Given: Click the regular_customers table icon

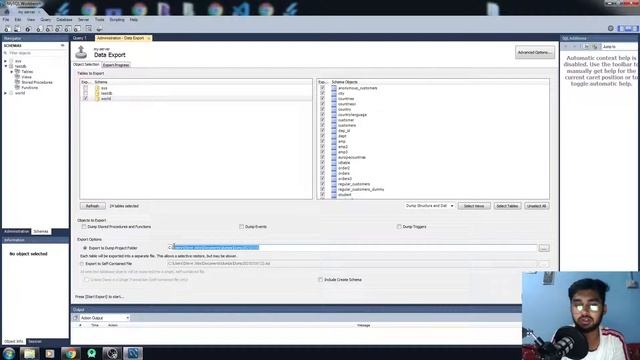Looking at the screenshot, I should [x=334, y=184].
